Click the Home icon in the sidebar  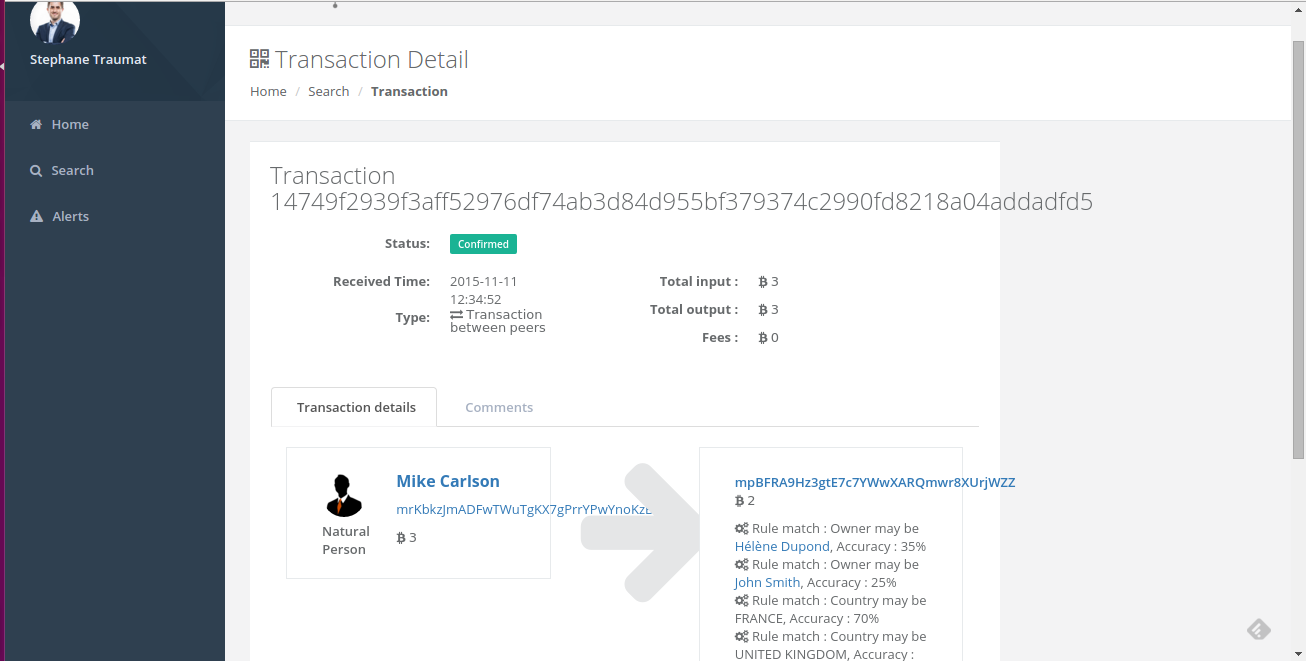[36, 125]
